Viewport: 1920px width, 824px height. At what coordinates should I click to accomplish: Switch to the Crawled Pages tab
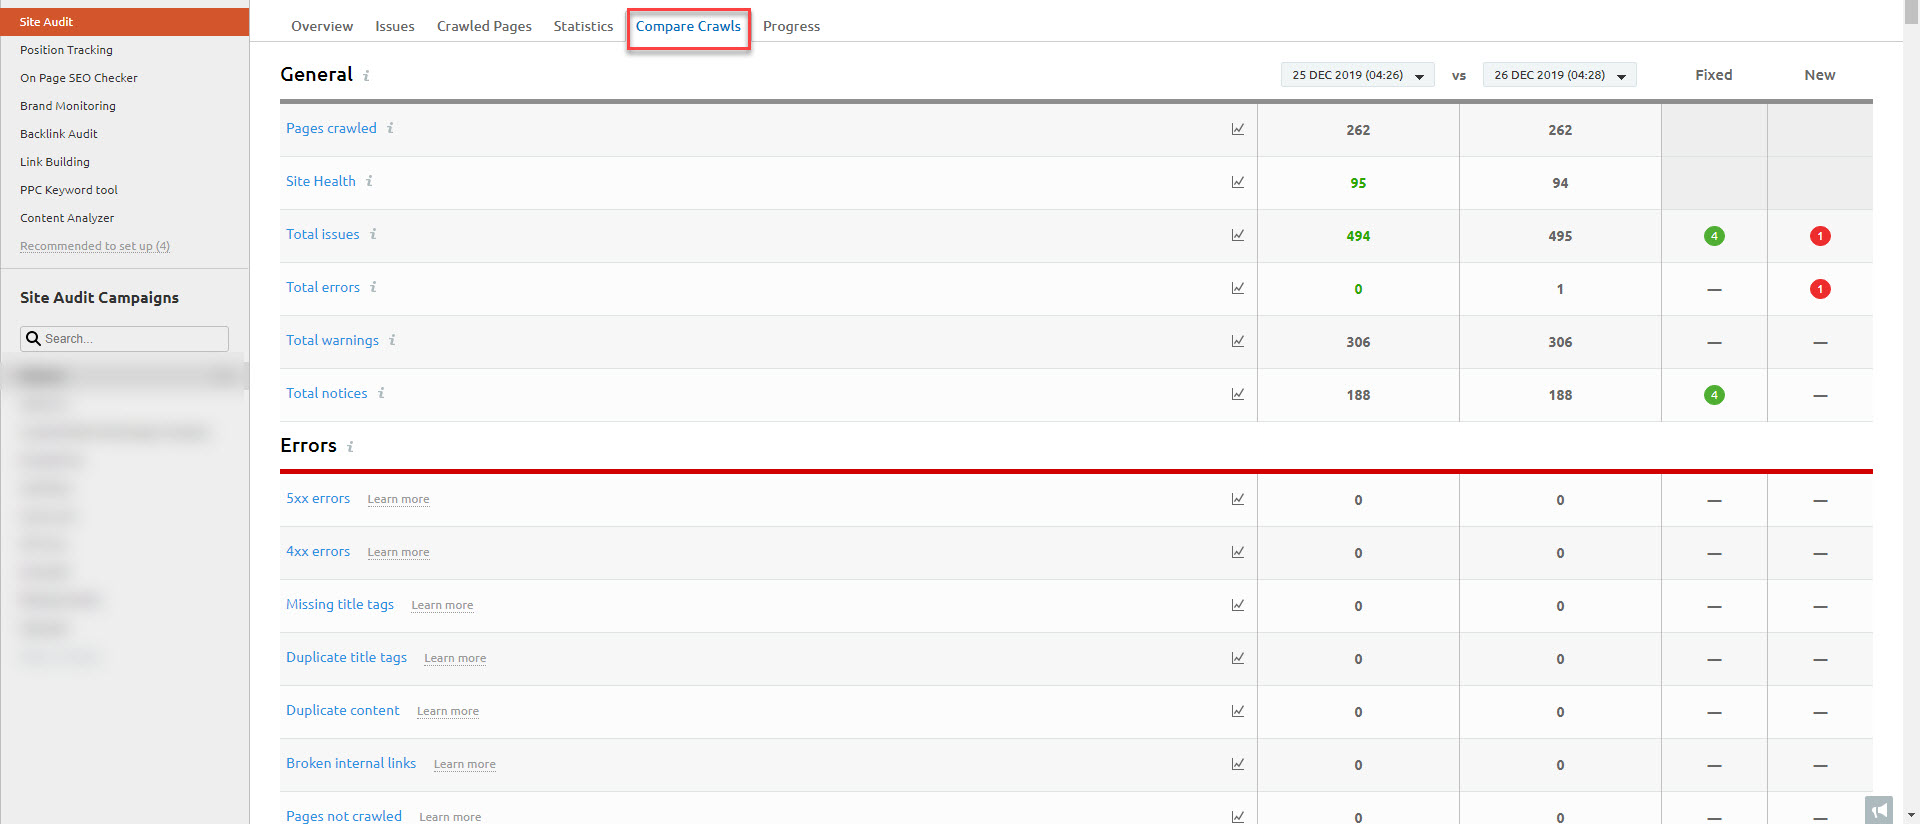(x=484, y=26)
